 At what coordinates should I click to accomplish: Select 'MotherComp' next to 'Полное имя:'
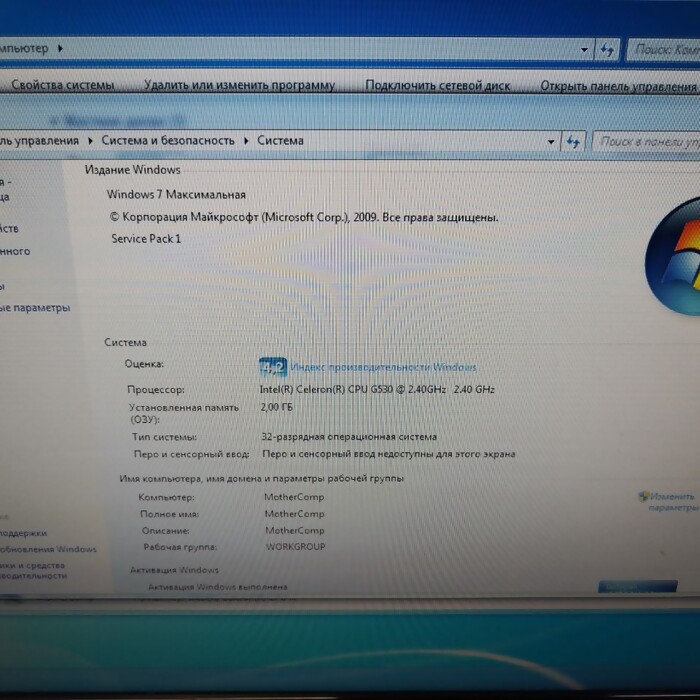295,514
